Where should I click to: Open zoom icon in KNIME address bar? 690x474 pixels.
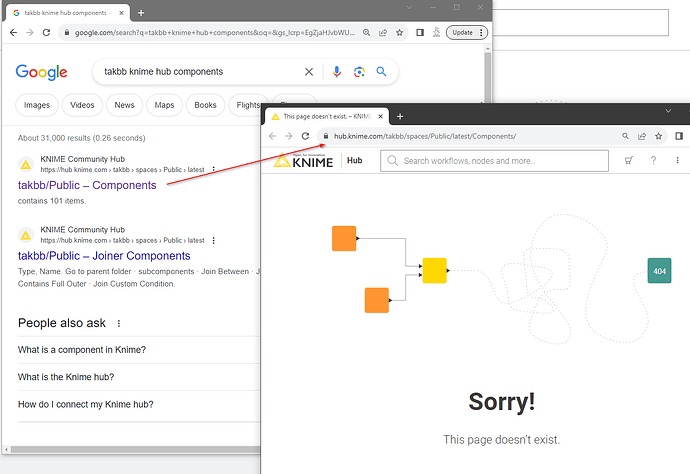click(625, 136)
